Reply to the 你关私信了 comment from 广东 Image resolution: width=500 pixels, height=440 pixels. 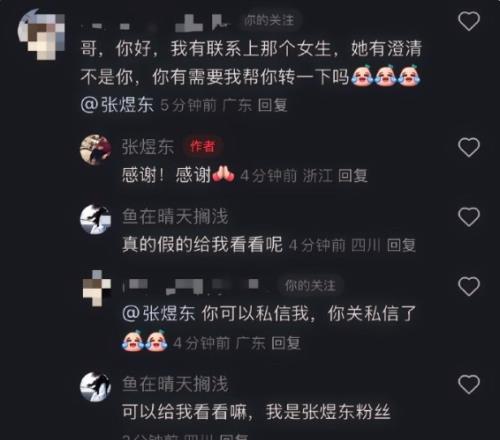pyautogui.click(x=286, y=343)
